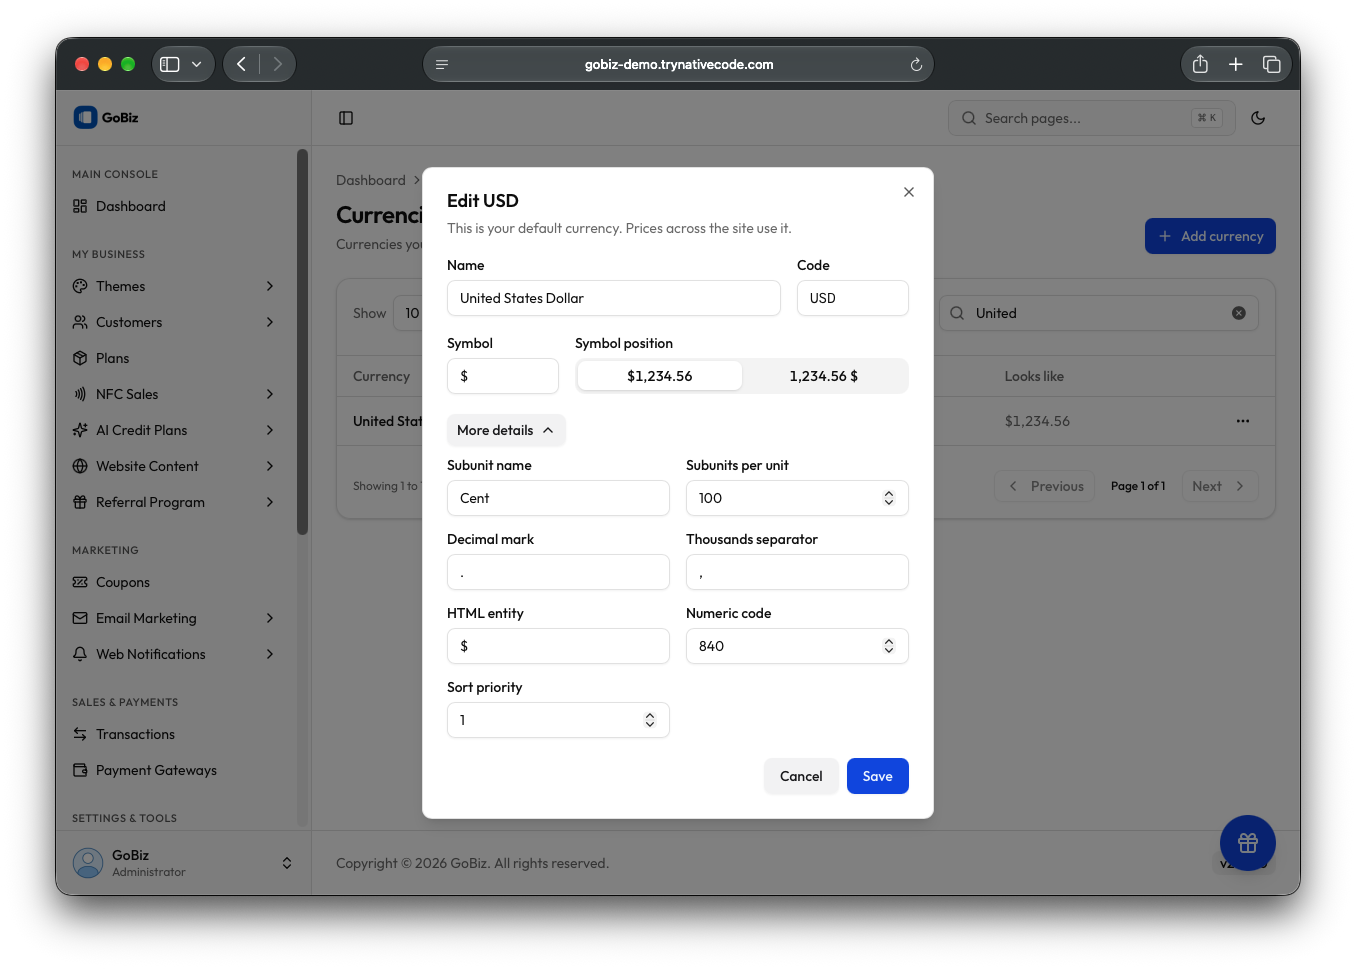
Task: Select symbol-before position $1,234.56
Action: (660, 376)
